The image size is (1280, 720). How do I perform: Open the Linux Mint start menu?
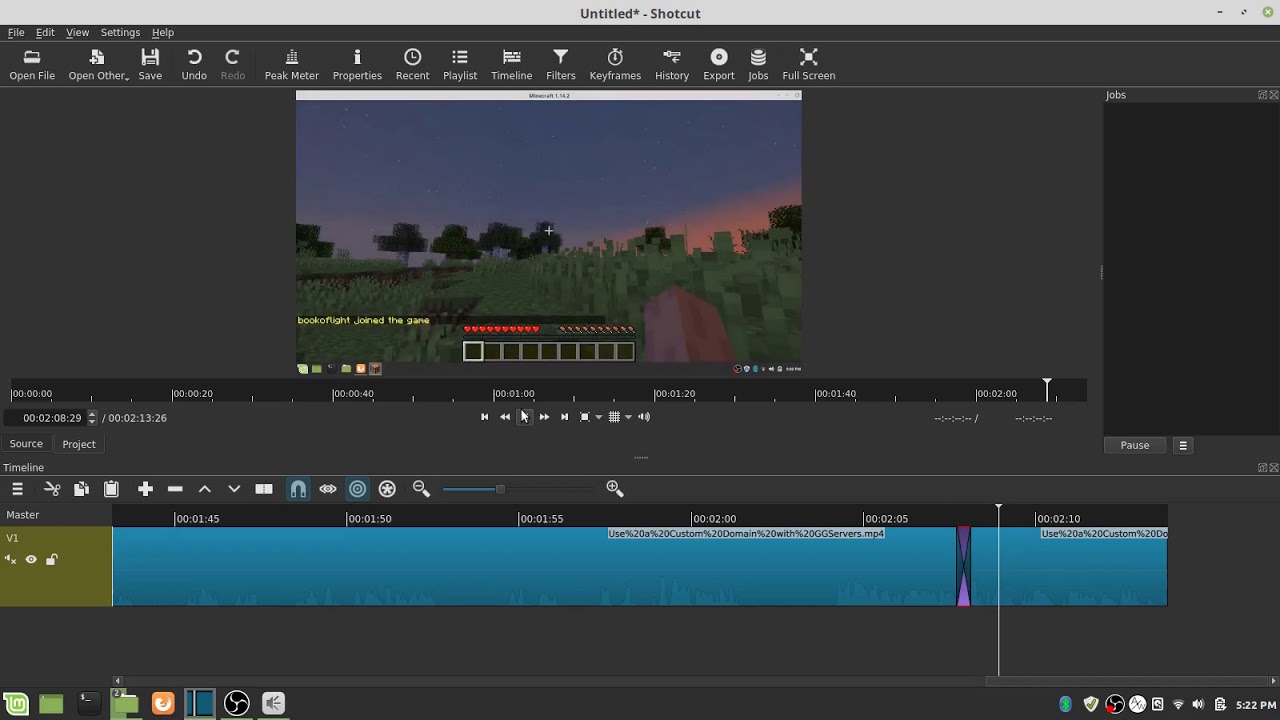click(16, 704)
